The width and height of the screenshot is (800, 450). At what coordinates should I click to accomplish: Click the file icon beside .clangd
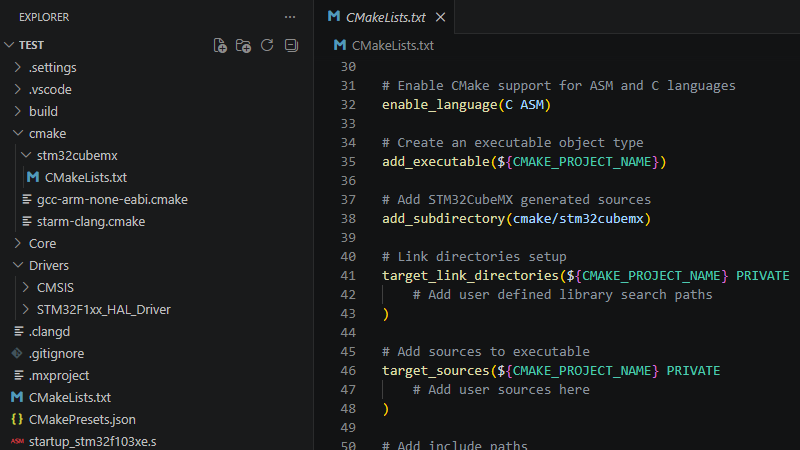click(19, 331)
